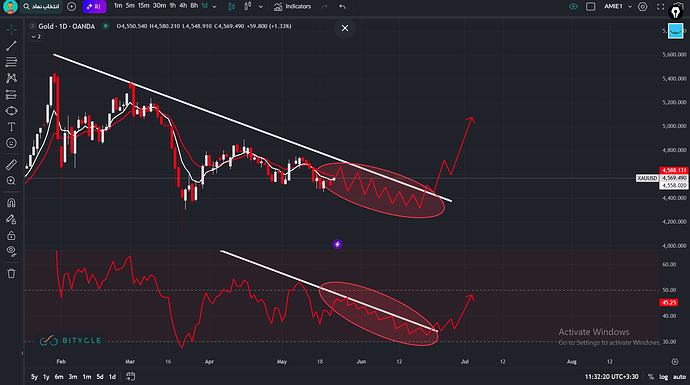690x385 pixels.
Task: Delete drawings with trash icon
Action: tap(11, 274)
